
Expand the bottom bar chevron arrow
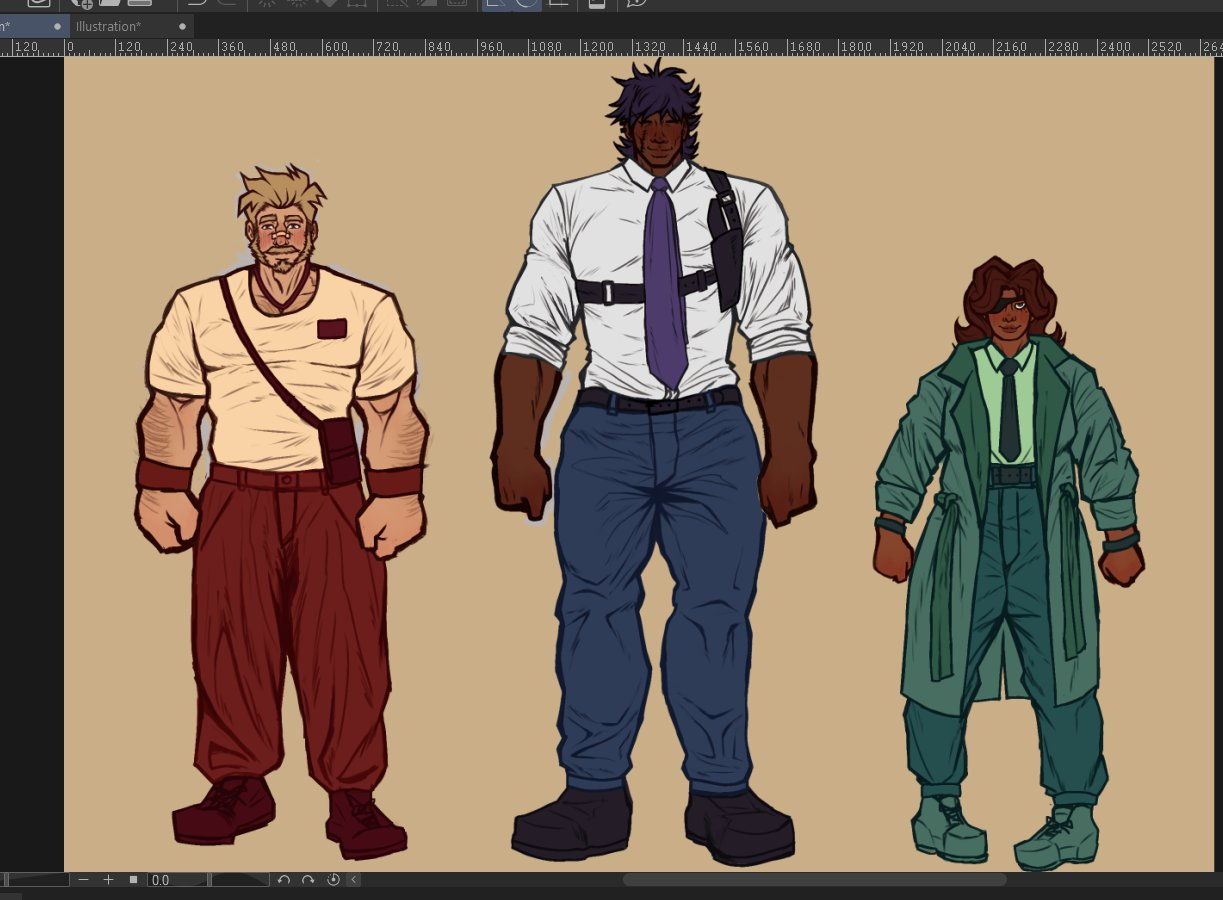point(354,880)
